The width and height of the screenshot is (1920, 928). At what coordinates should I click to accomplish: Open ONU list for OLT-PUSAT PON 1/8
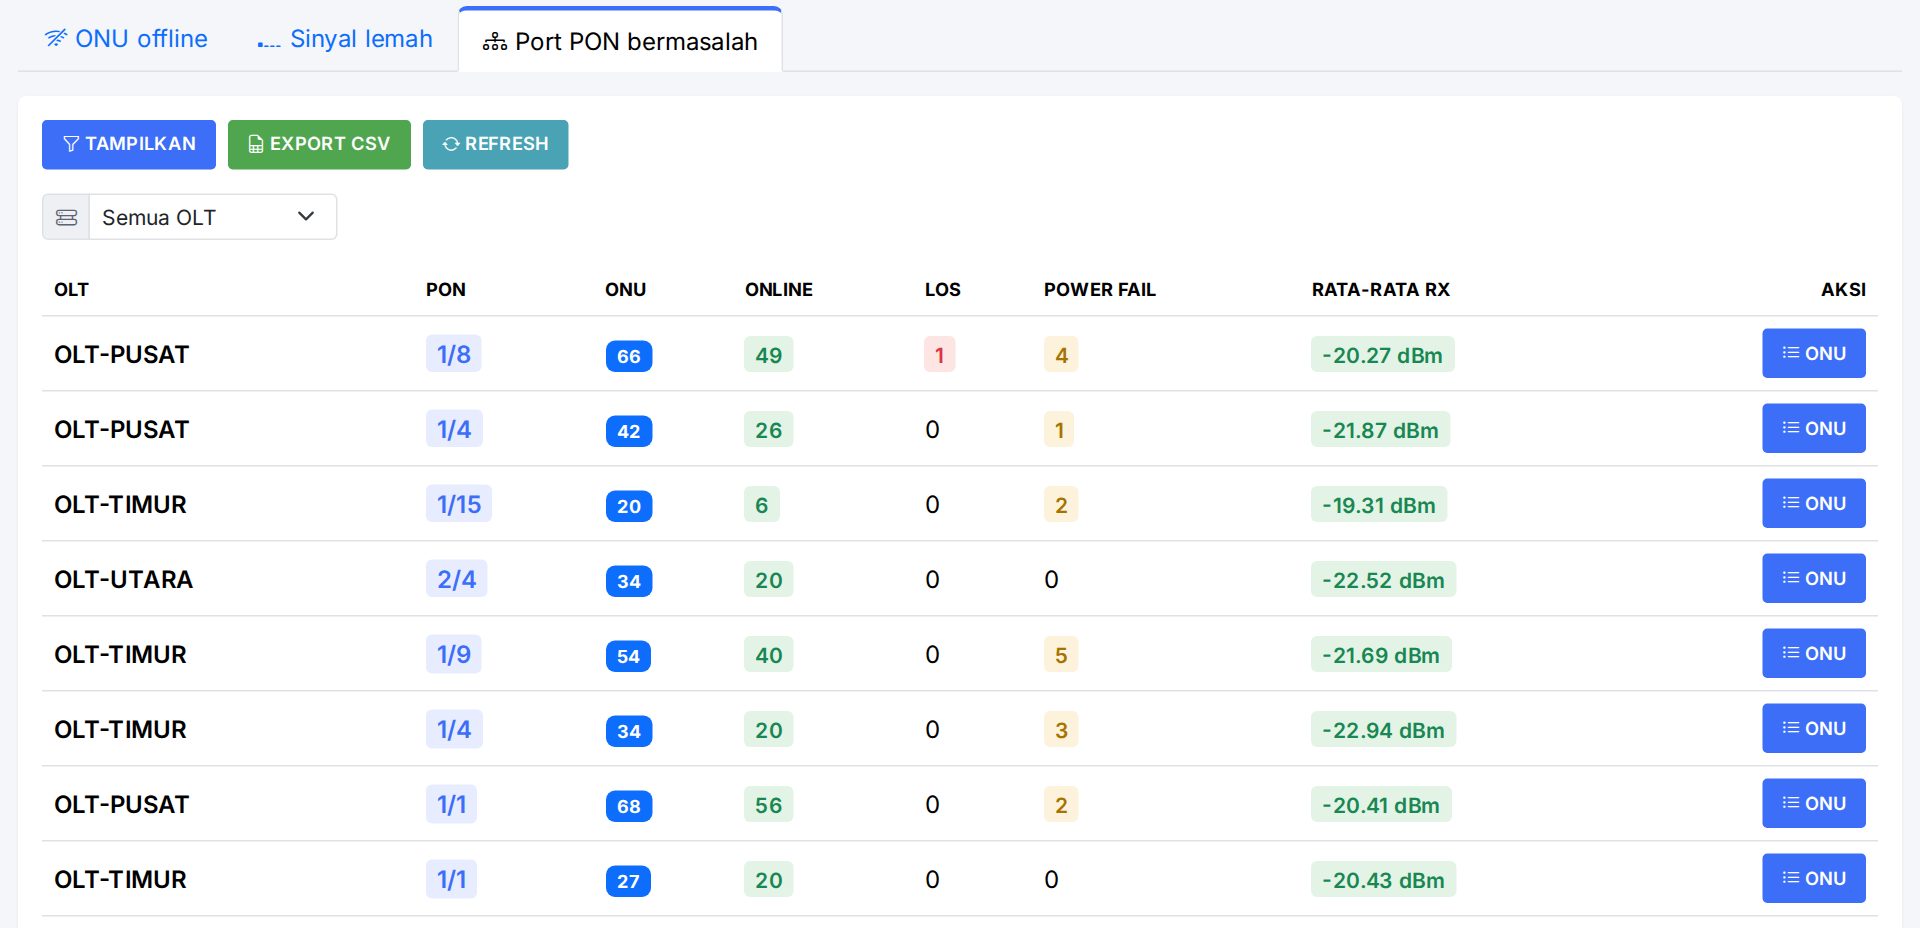point(1813,353)
